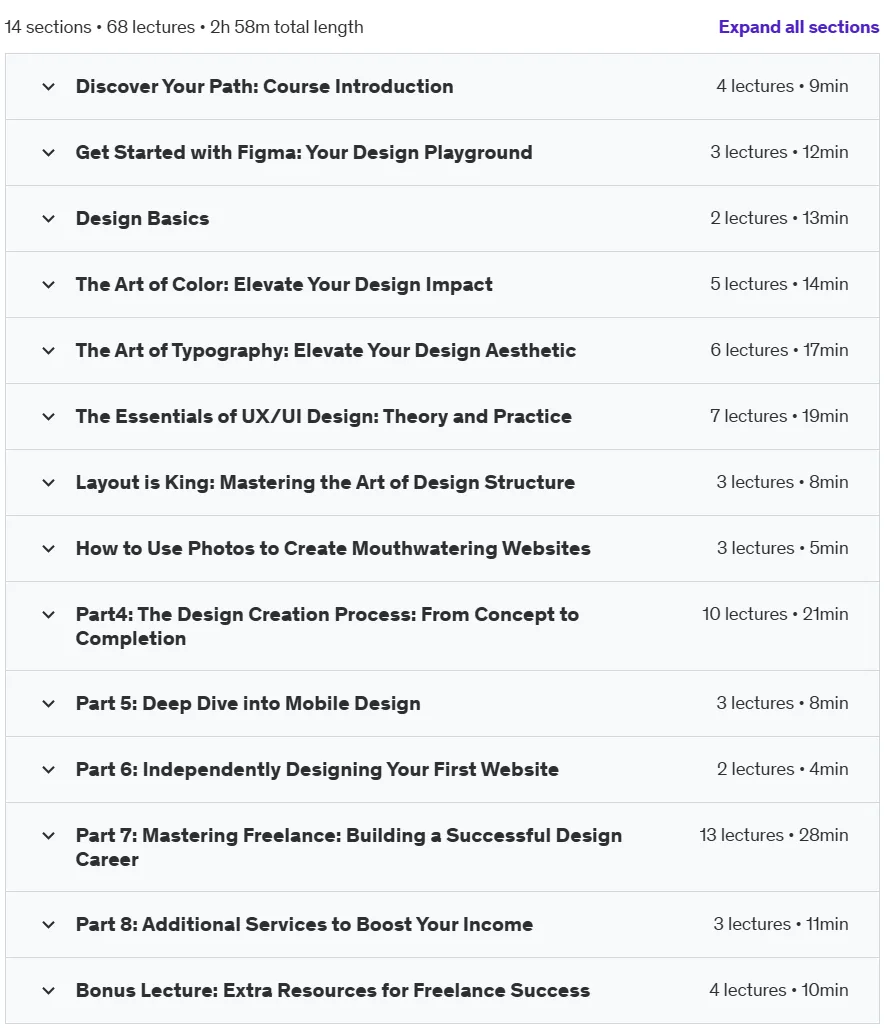Open chevron next to Design Basics

tap(49, 219)
